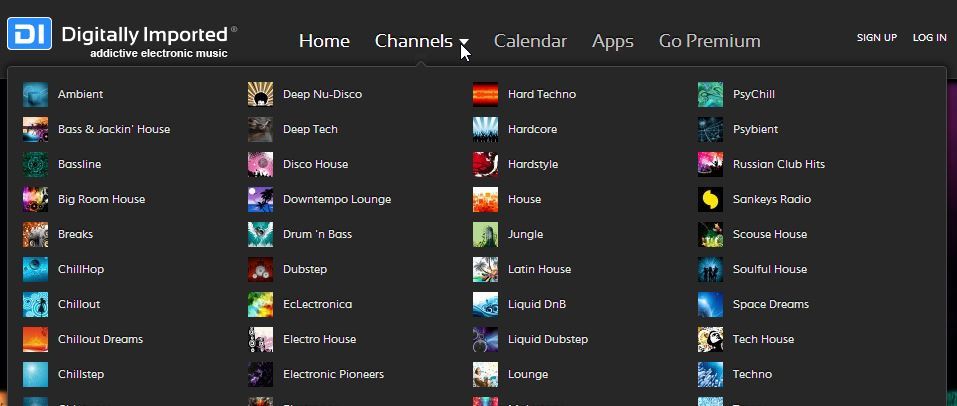Click the Soulful House channel thumbnail
This screenshot has width=957, height=406.
[710, 269]
